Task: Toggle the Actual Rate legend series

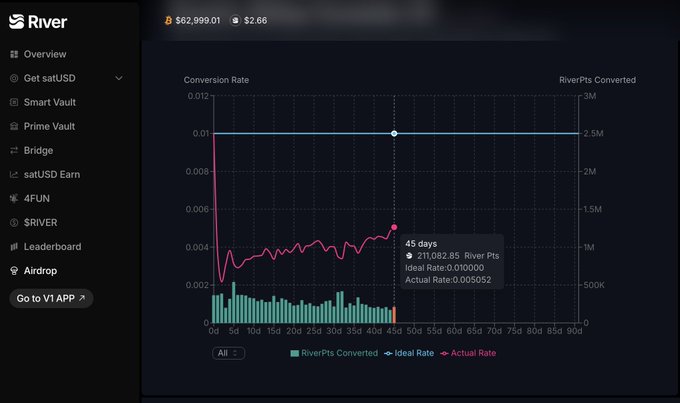Action: tap(468, 353)
